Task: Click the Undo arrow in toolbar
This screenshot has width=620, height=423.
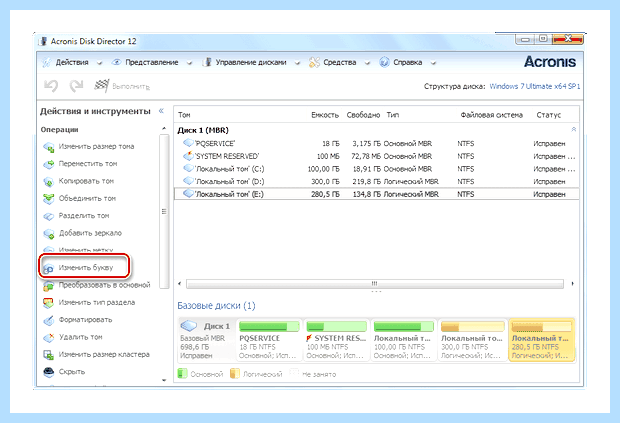Action: point(51,85)
